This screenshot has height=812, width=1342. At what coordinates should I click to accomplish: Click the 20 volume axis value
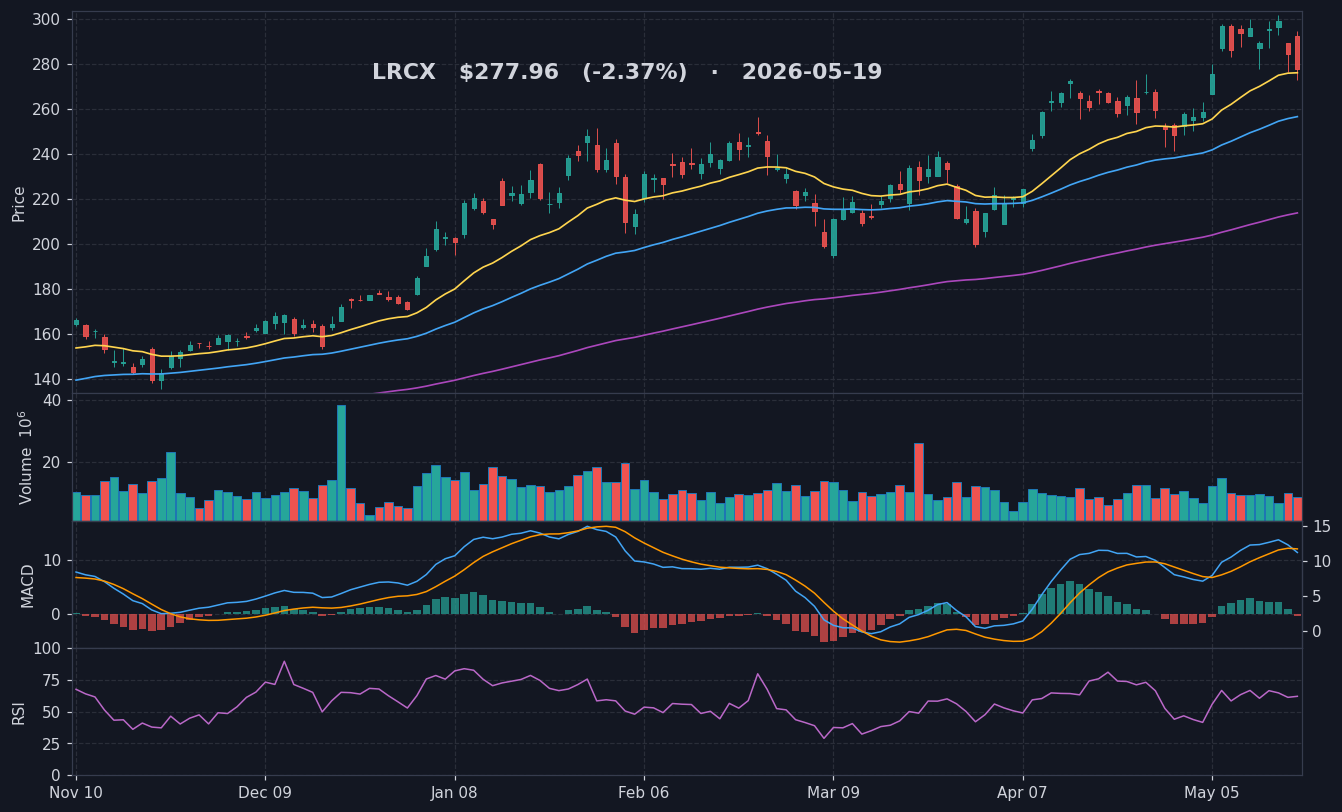click(52, 463)
